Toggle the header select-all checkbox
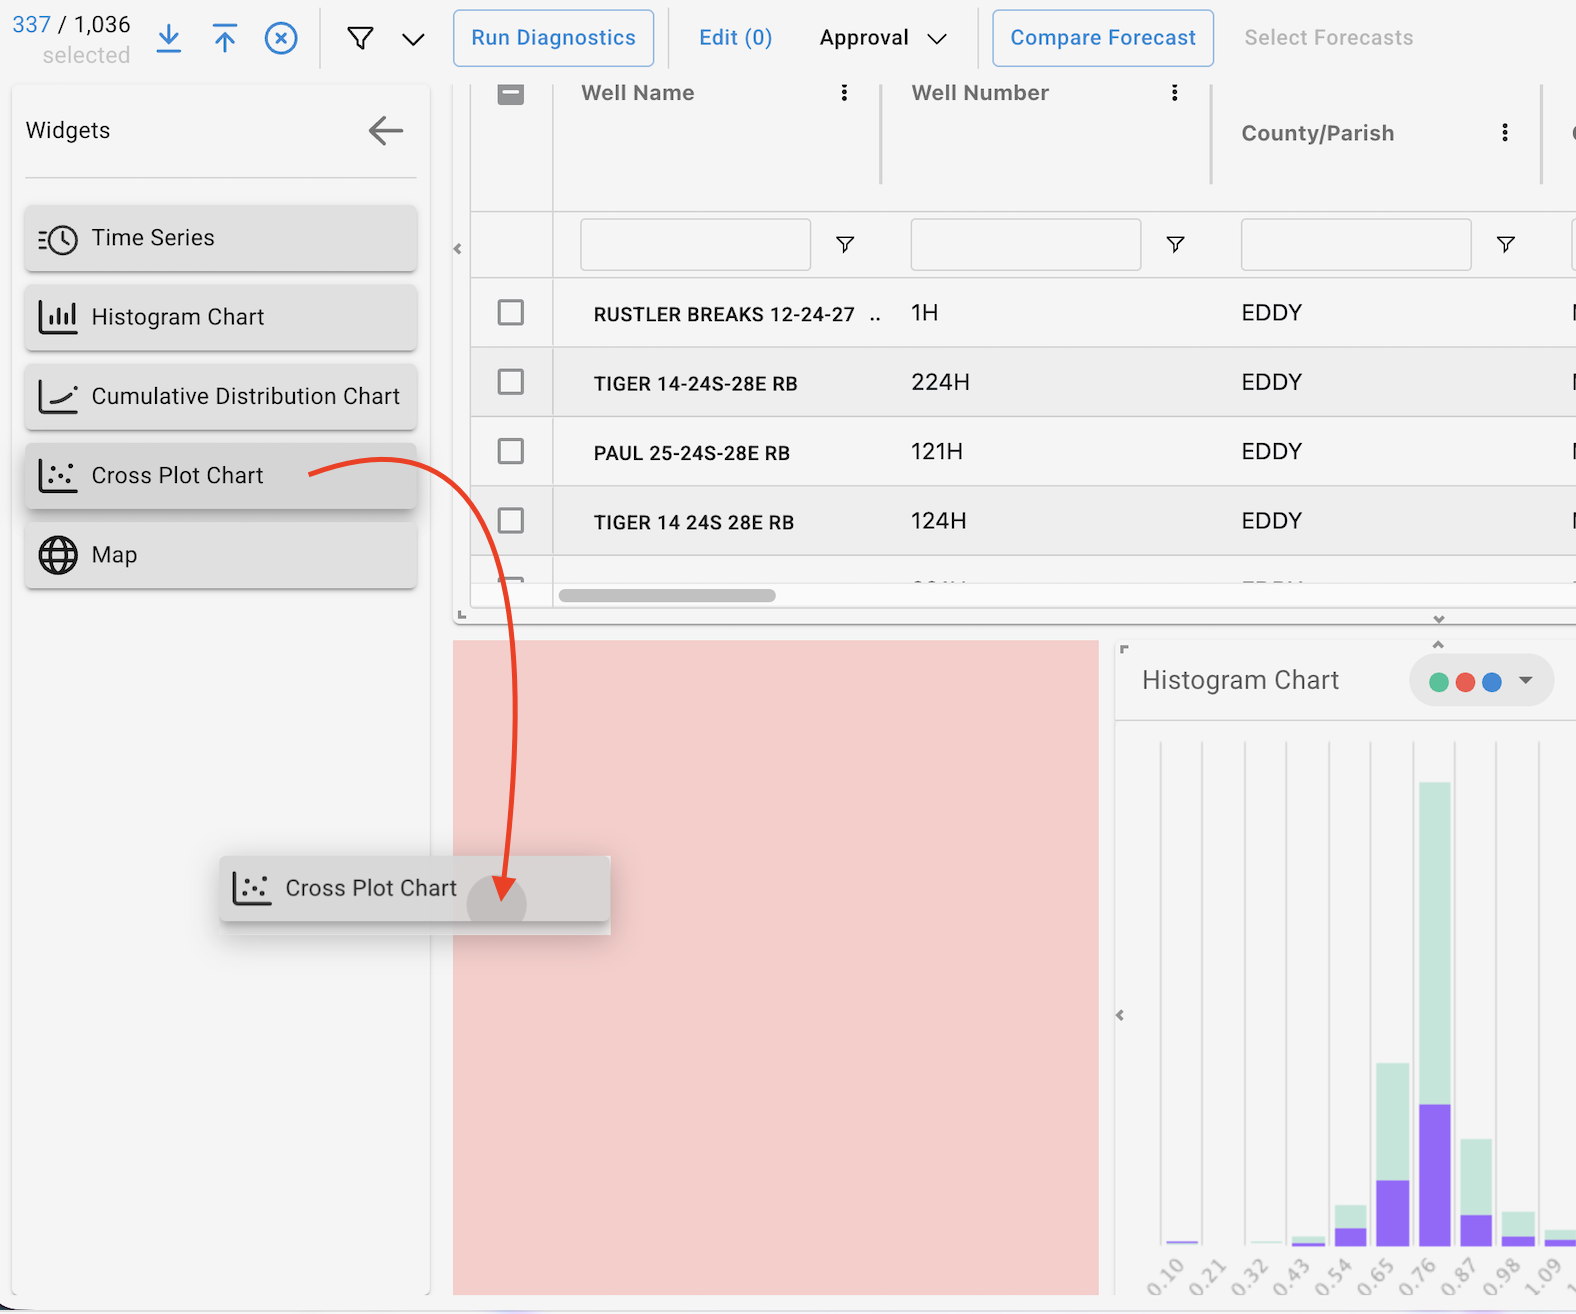This screenshot has height=1314, width=1576. pos(511,93)
